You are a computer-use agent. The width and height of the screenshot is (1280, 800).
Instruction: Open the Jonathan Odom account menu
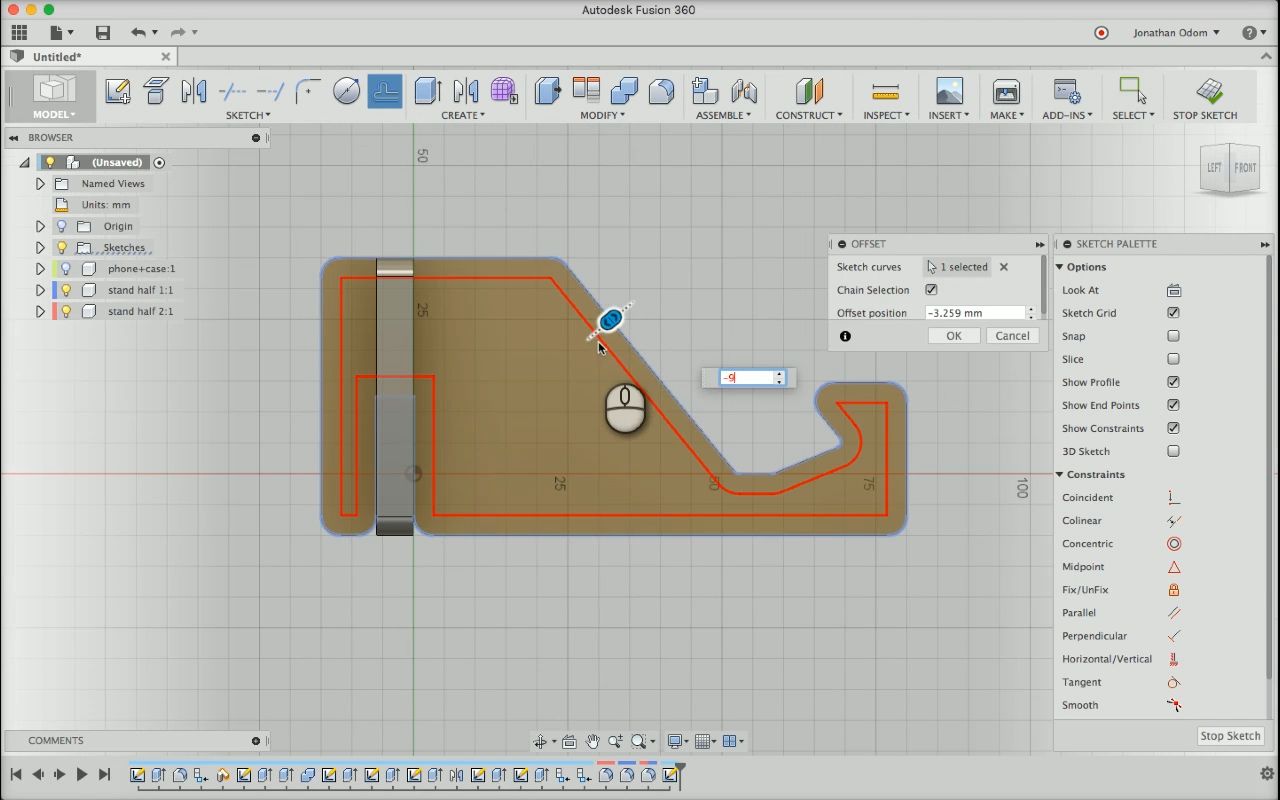tap(1175, 33)
